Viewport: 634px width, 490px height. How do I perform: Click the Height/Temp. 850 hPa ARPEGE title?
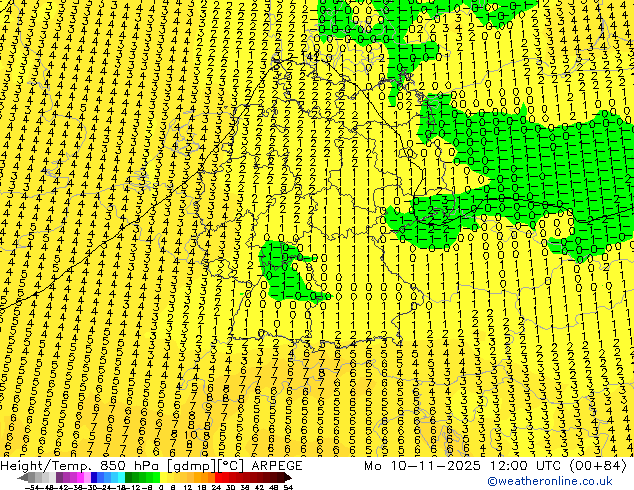[151, 466]
